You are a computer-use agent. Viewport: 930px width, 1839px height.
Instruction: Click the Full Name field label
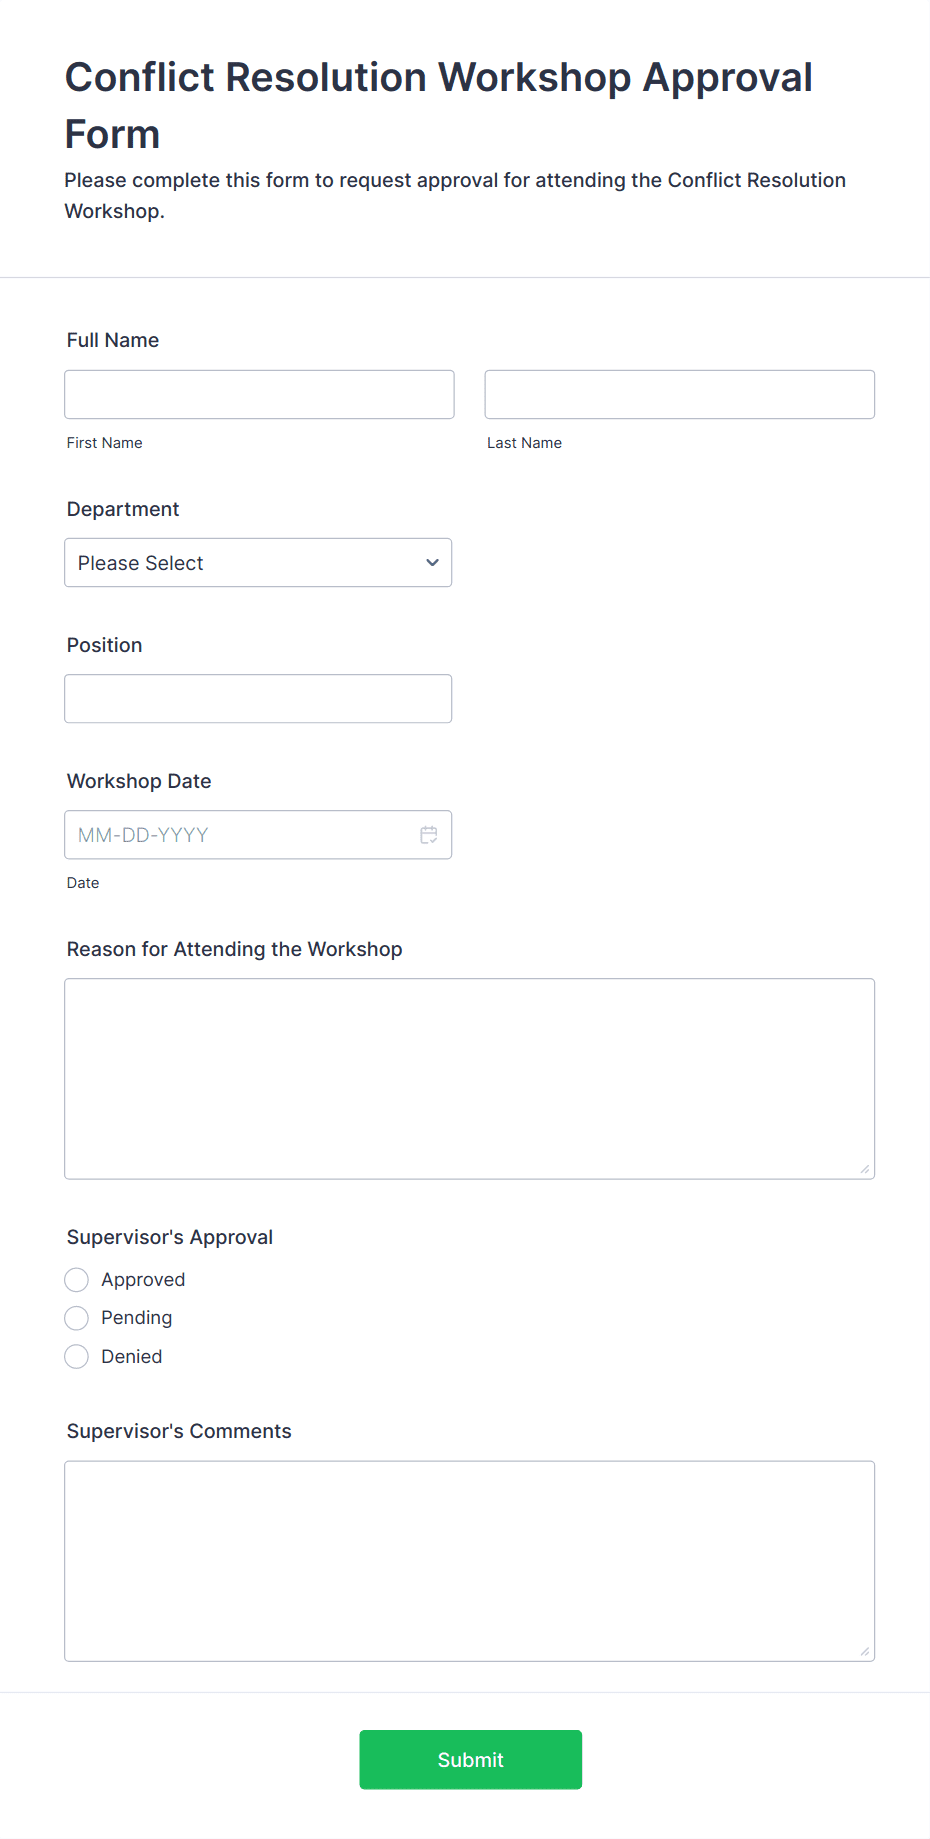click(113, 340)
